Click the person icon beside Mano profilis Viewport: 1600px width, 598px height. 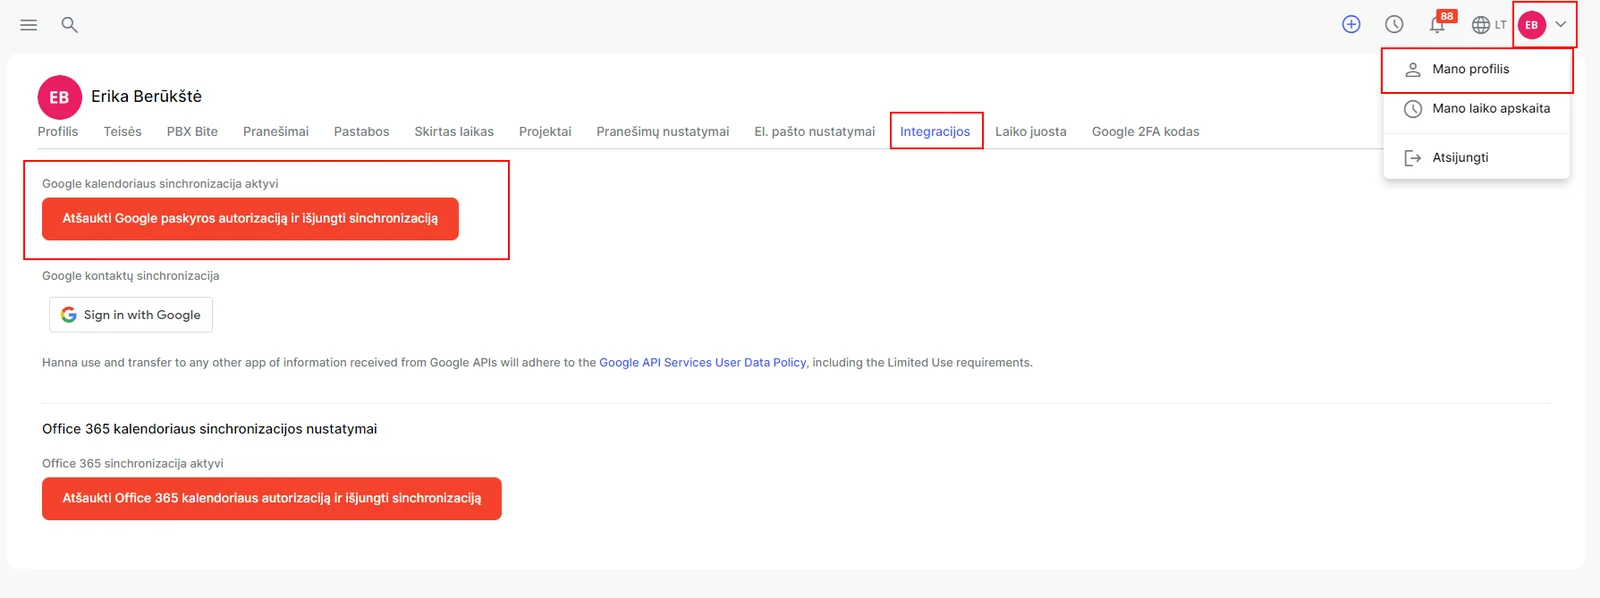pos(1413,70)
